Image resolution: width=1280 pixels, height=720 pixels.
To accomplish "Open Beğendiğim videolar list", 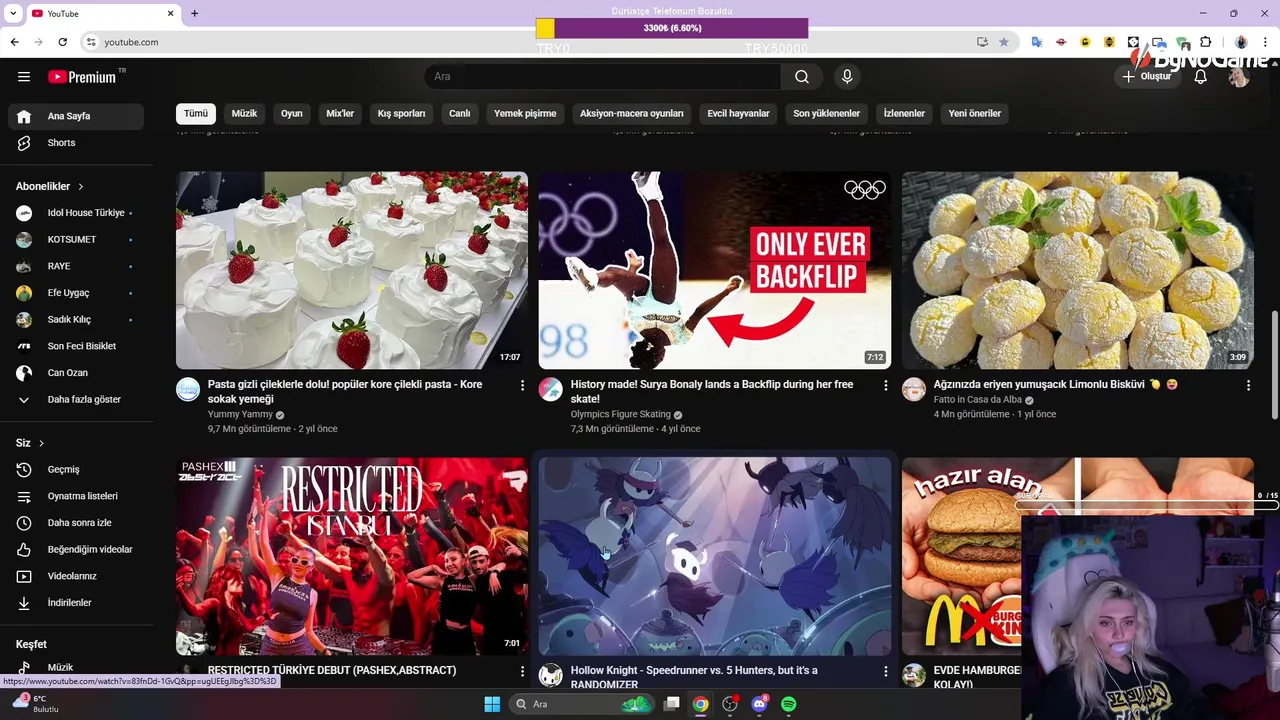I will tap(76, 549).
